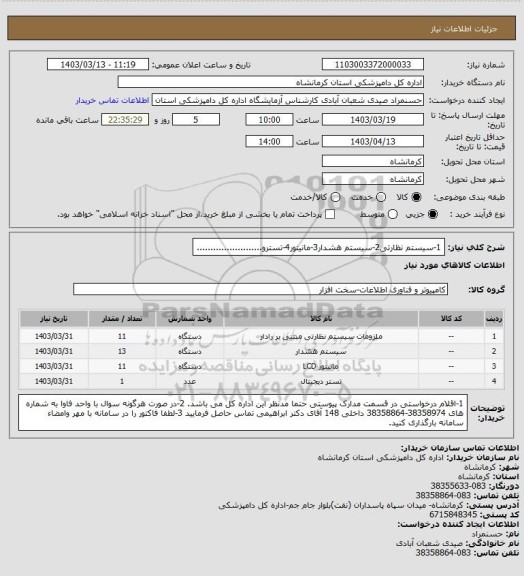Screen dimensions: 524x576
Task: Select the جزیی purchase type radio
Action: 433,214
